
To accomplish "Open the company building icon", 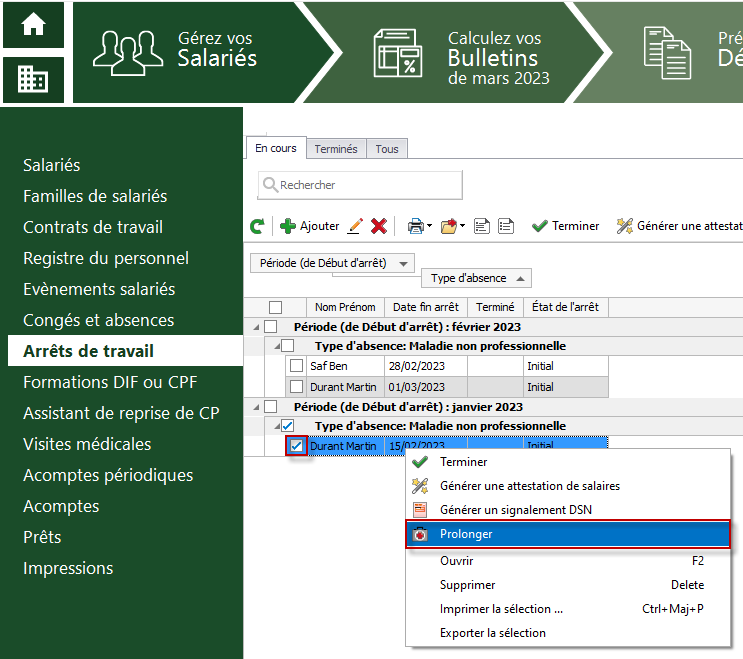I will click(33, 79).
